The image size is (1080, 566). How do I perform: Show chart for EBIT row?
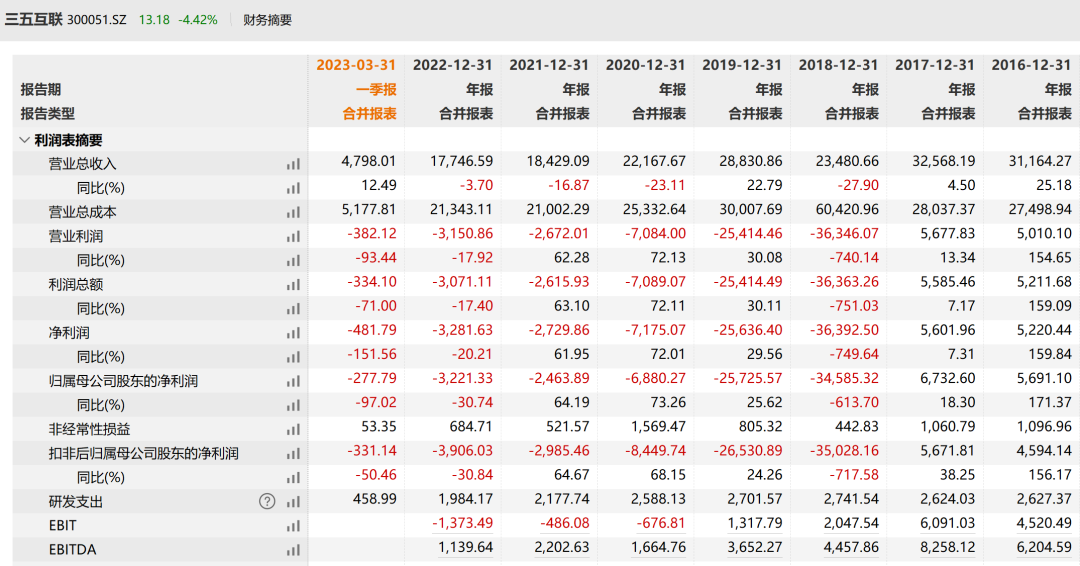pos(293,526)
